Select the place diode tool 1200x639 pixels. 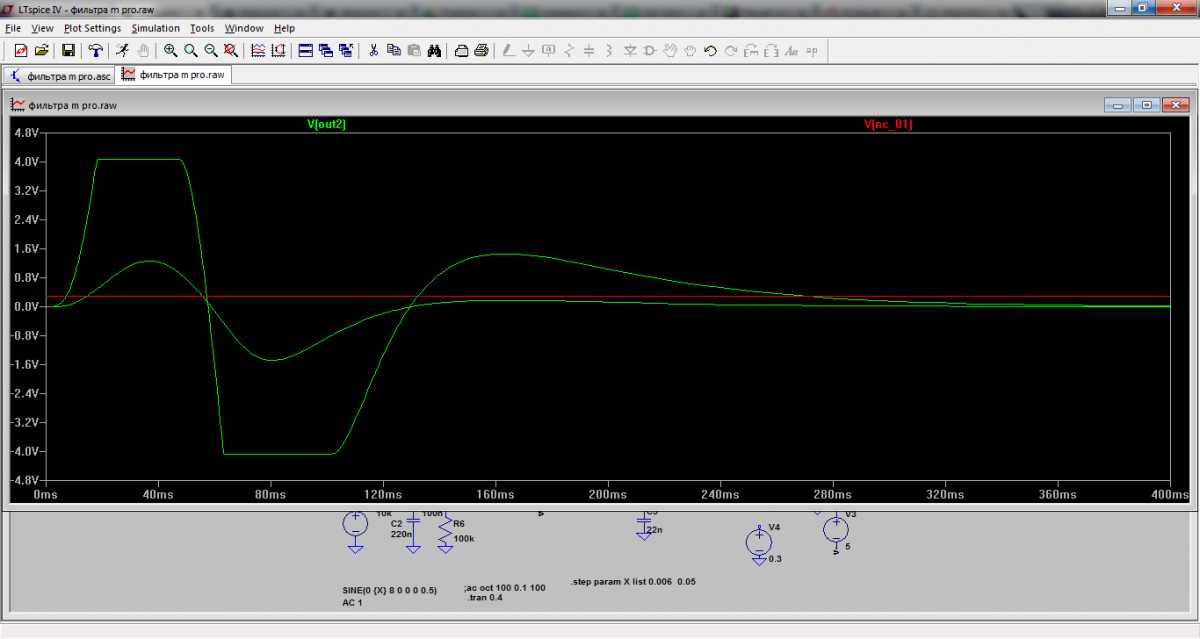coord(630,50)
